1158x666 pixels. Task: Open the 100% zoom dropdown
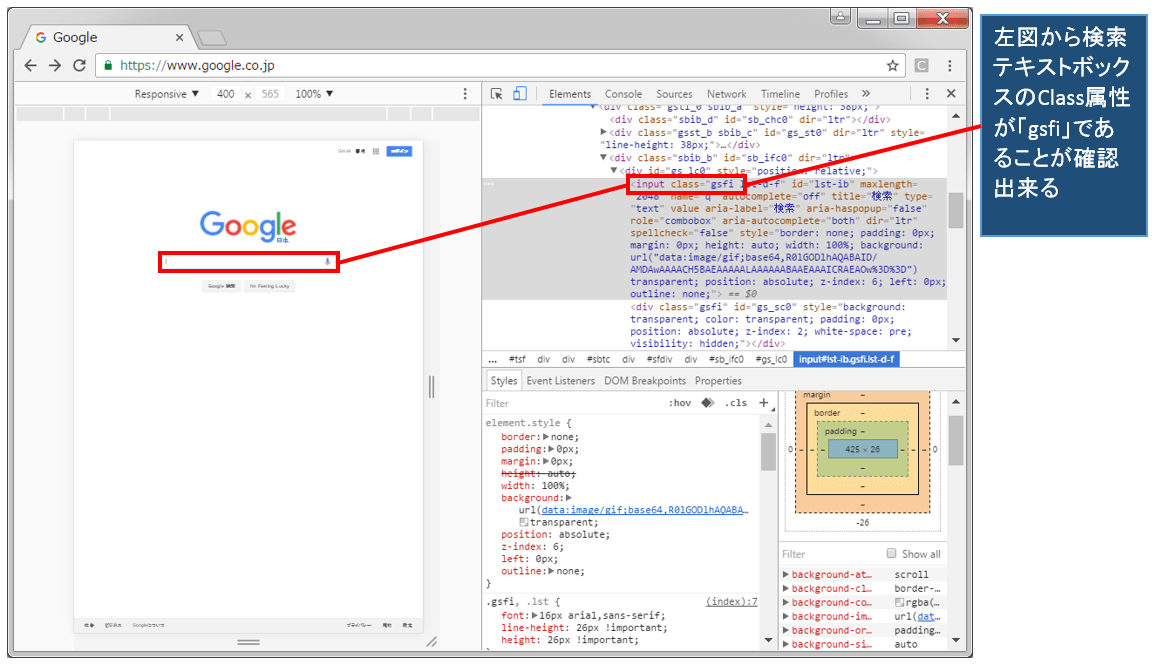(314, 94)
